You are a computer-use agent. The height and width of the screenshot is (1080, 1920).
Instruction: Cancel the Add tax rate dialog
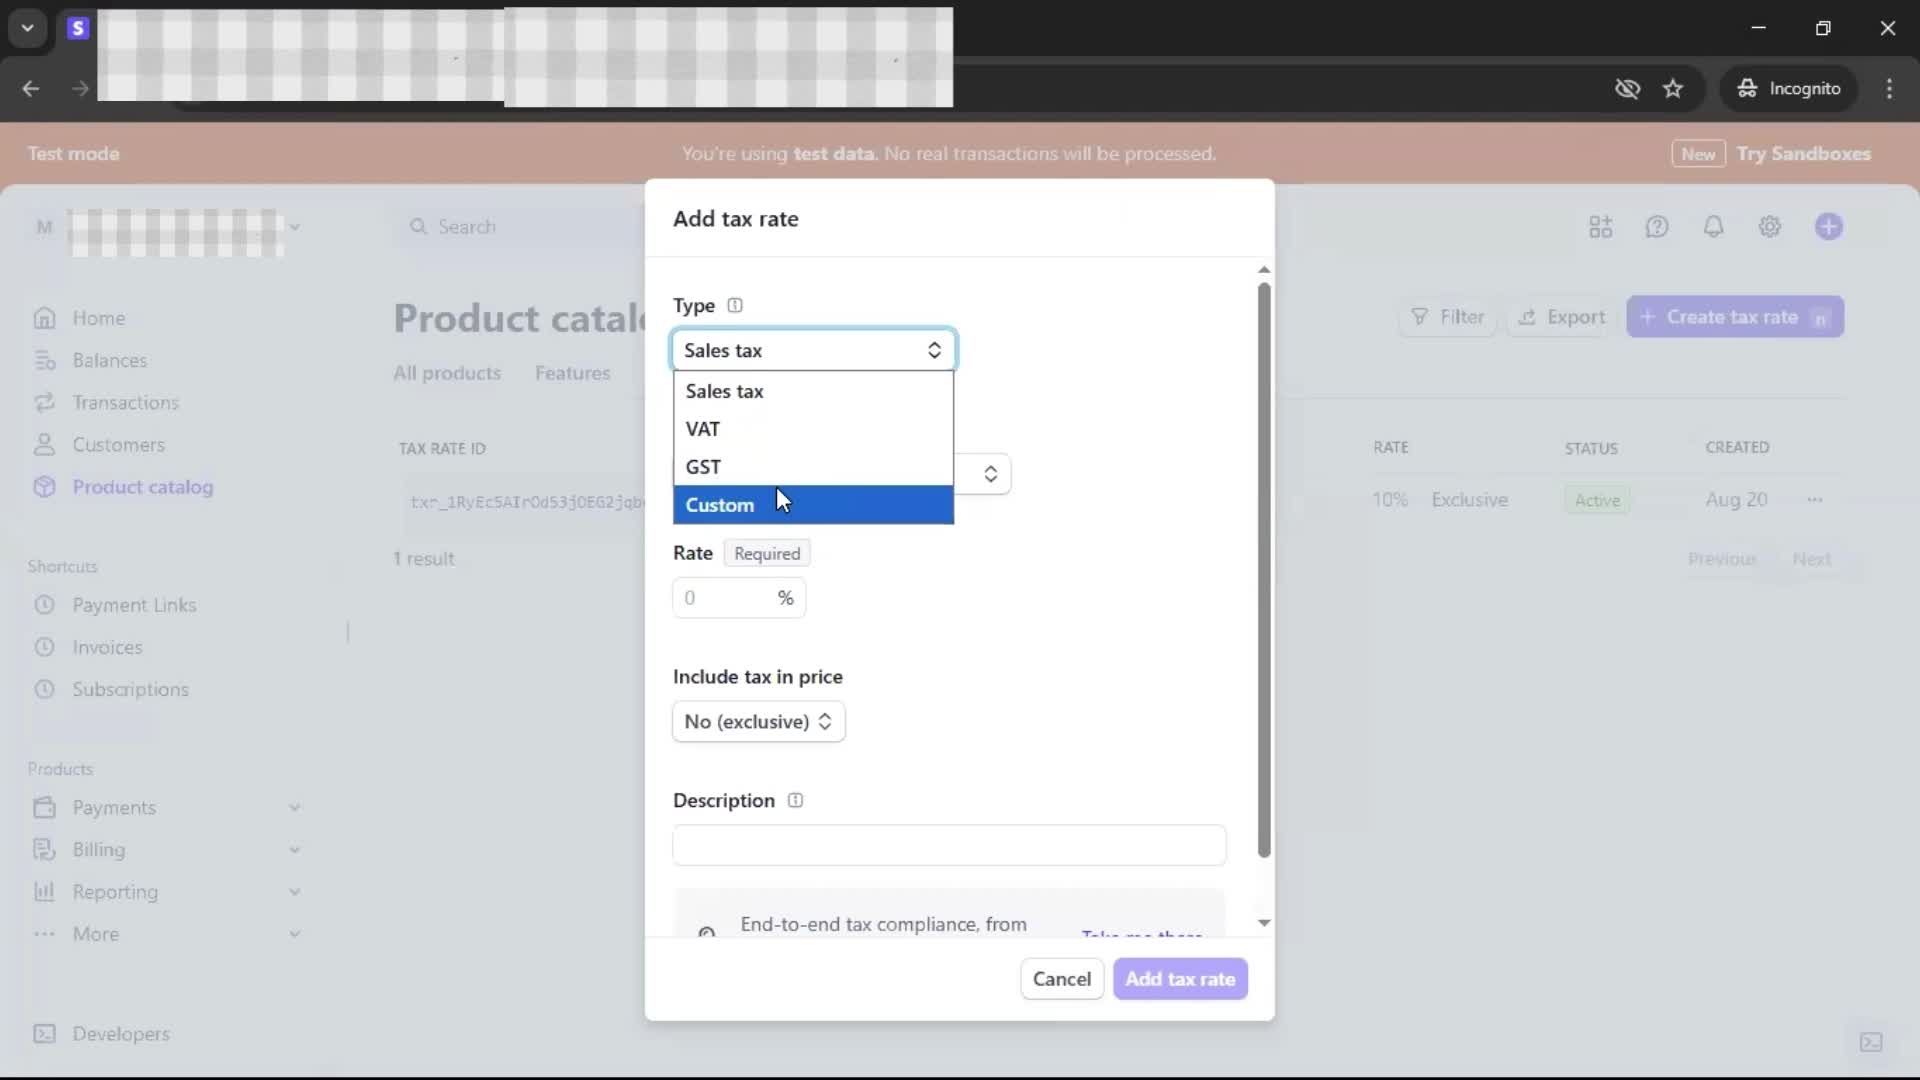(x=1061, y=979)
